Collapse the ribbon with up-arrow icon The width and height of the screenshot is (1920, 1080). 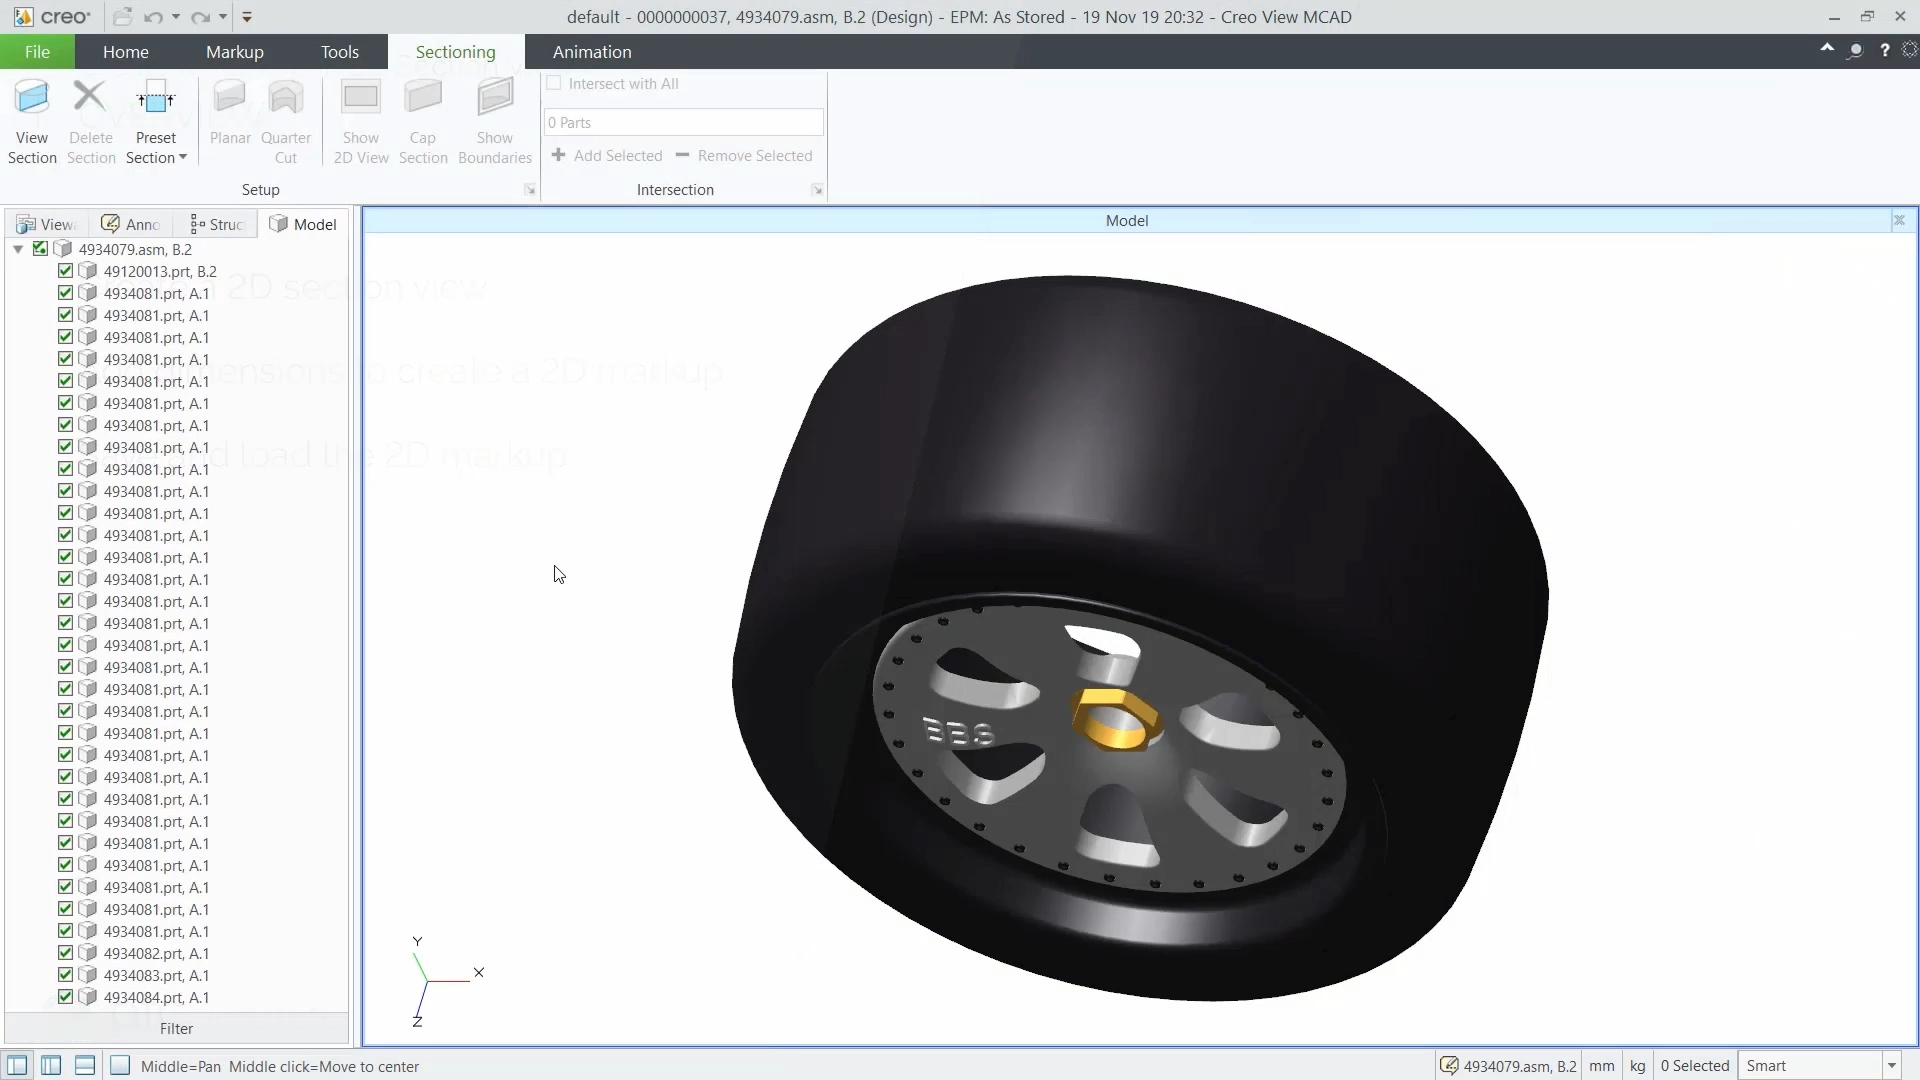(1827, 49)
